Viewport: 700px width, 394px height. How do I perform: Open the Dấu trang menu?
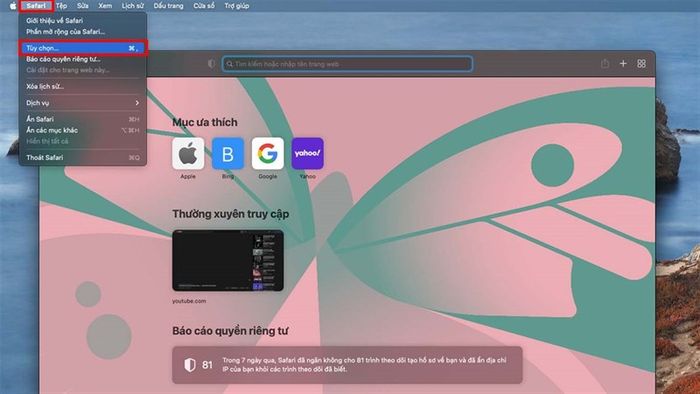coord(168,6)
